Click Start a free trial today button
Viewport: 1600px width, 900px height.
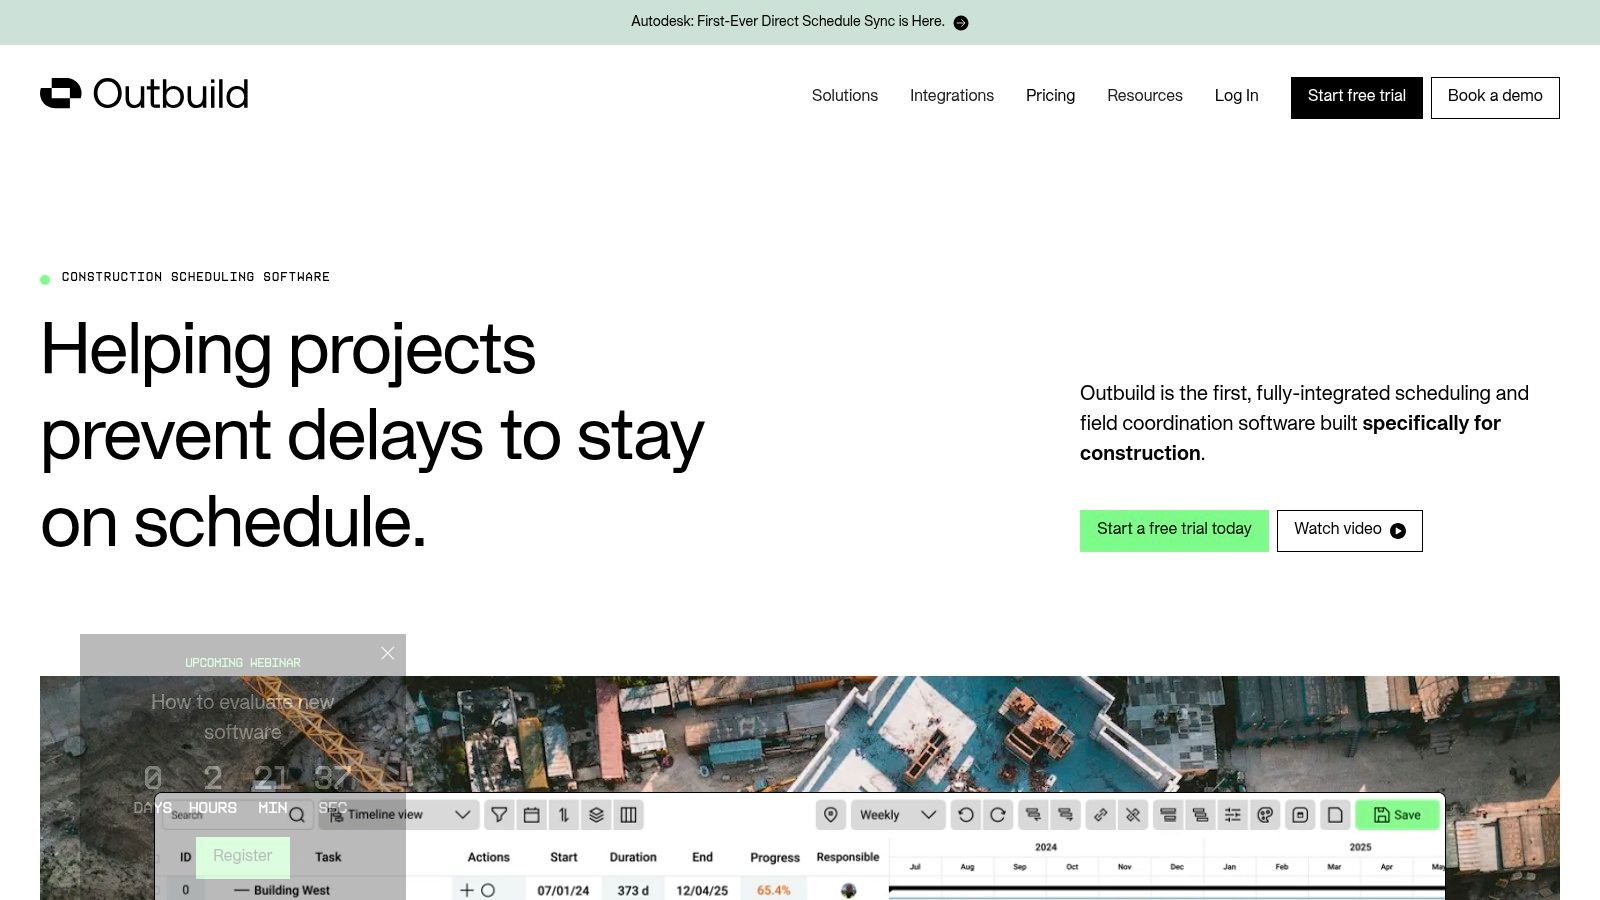click(x=1174, y=531)
